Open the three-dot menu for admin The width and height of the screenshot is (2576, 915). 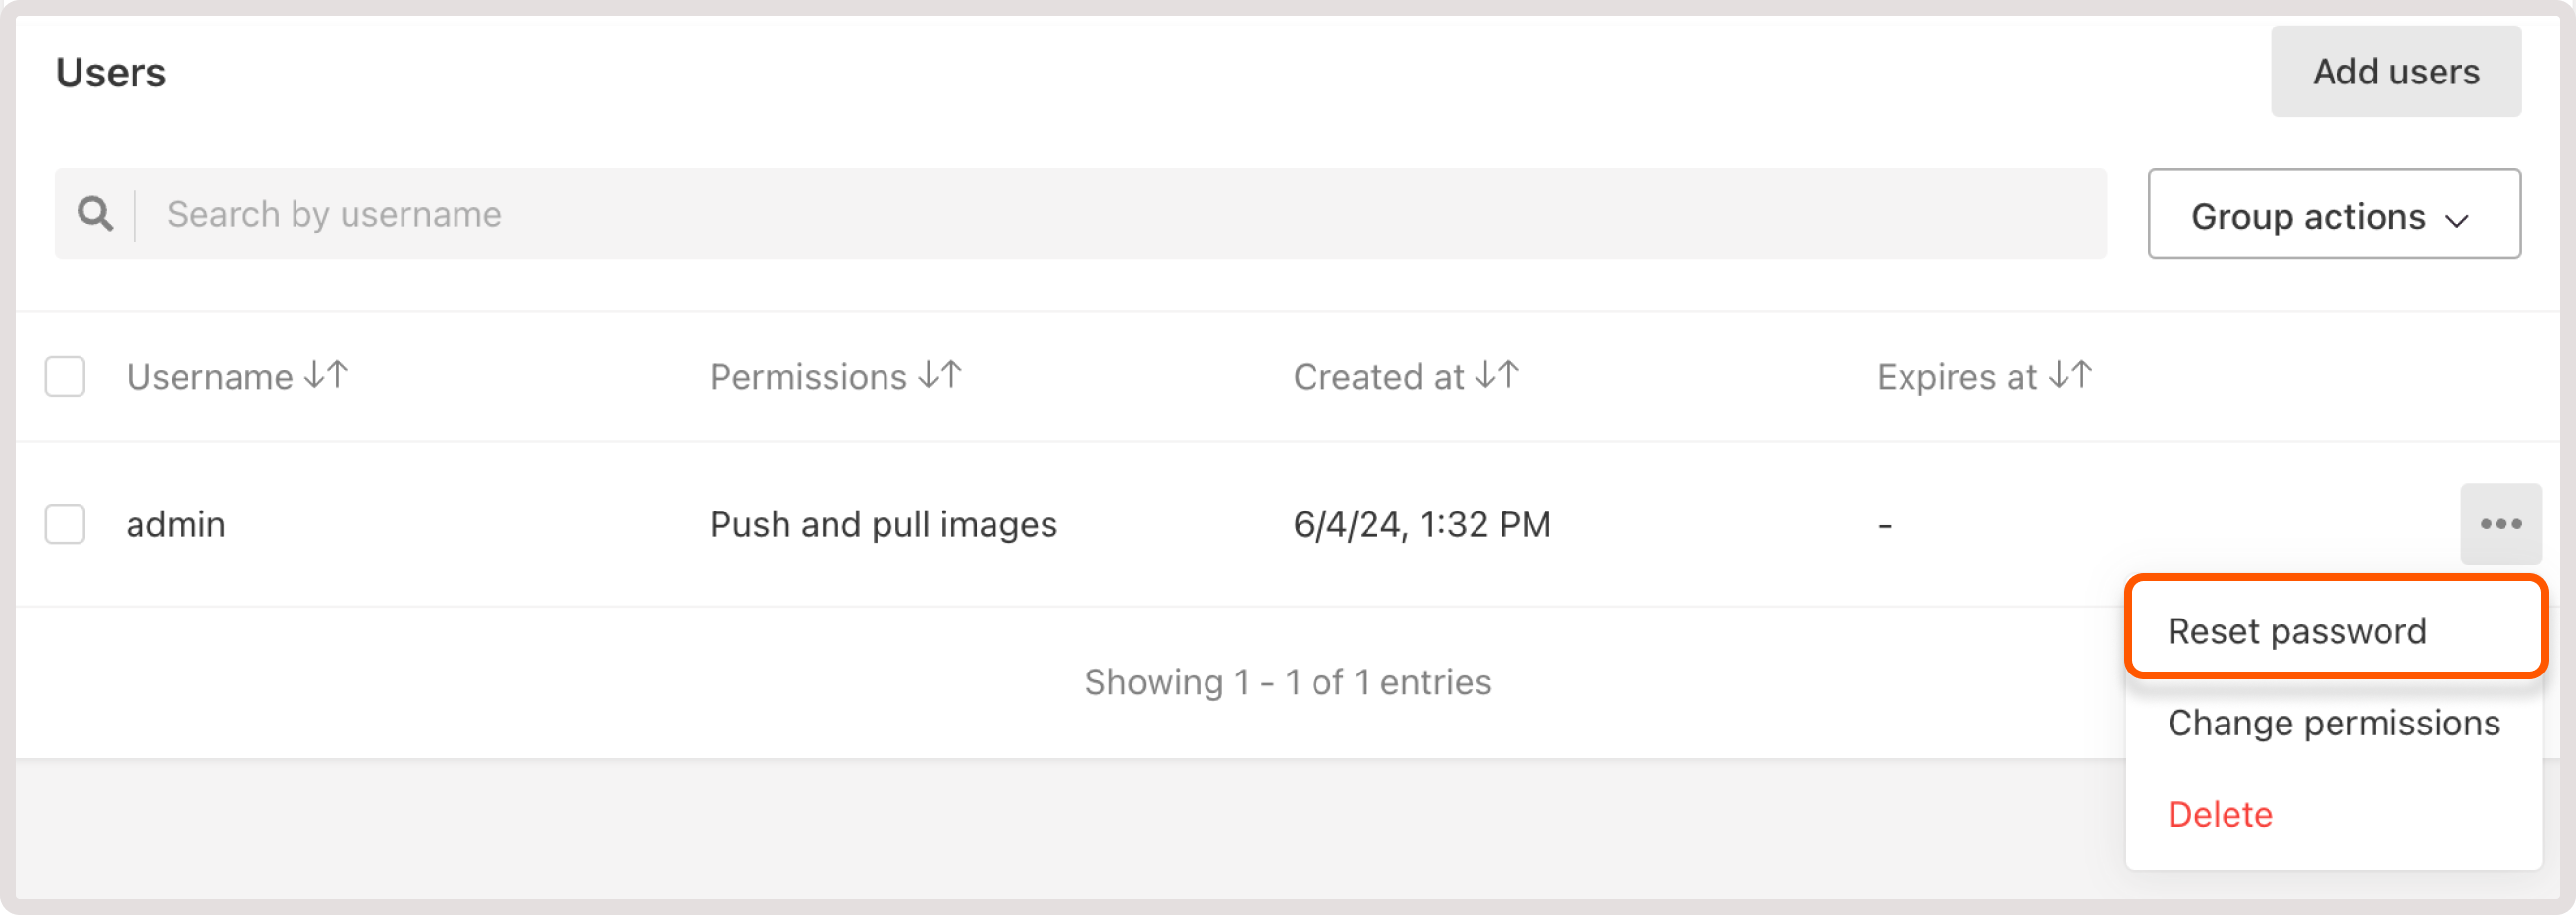click(2500, 524)
